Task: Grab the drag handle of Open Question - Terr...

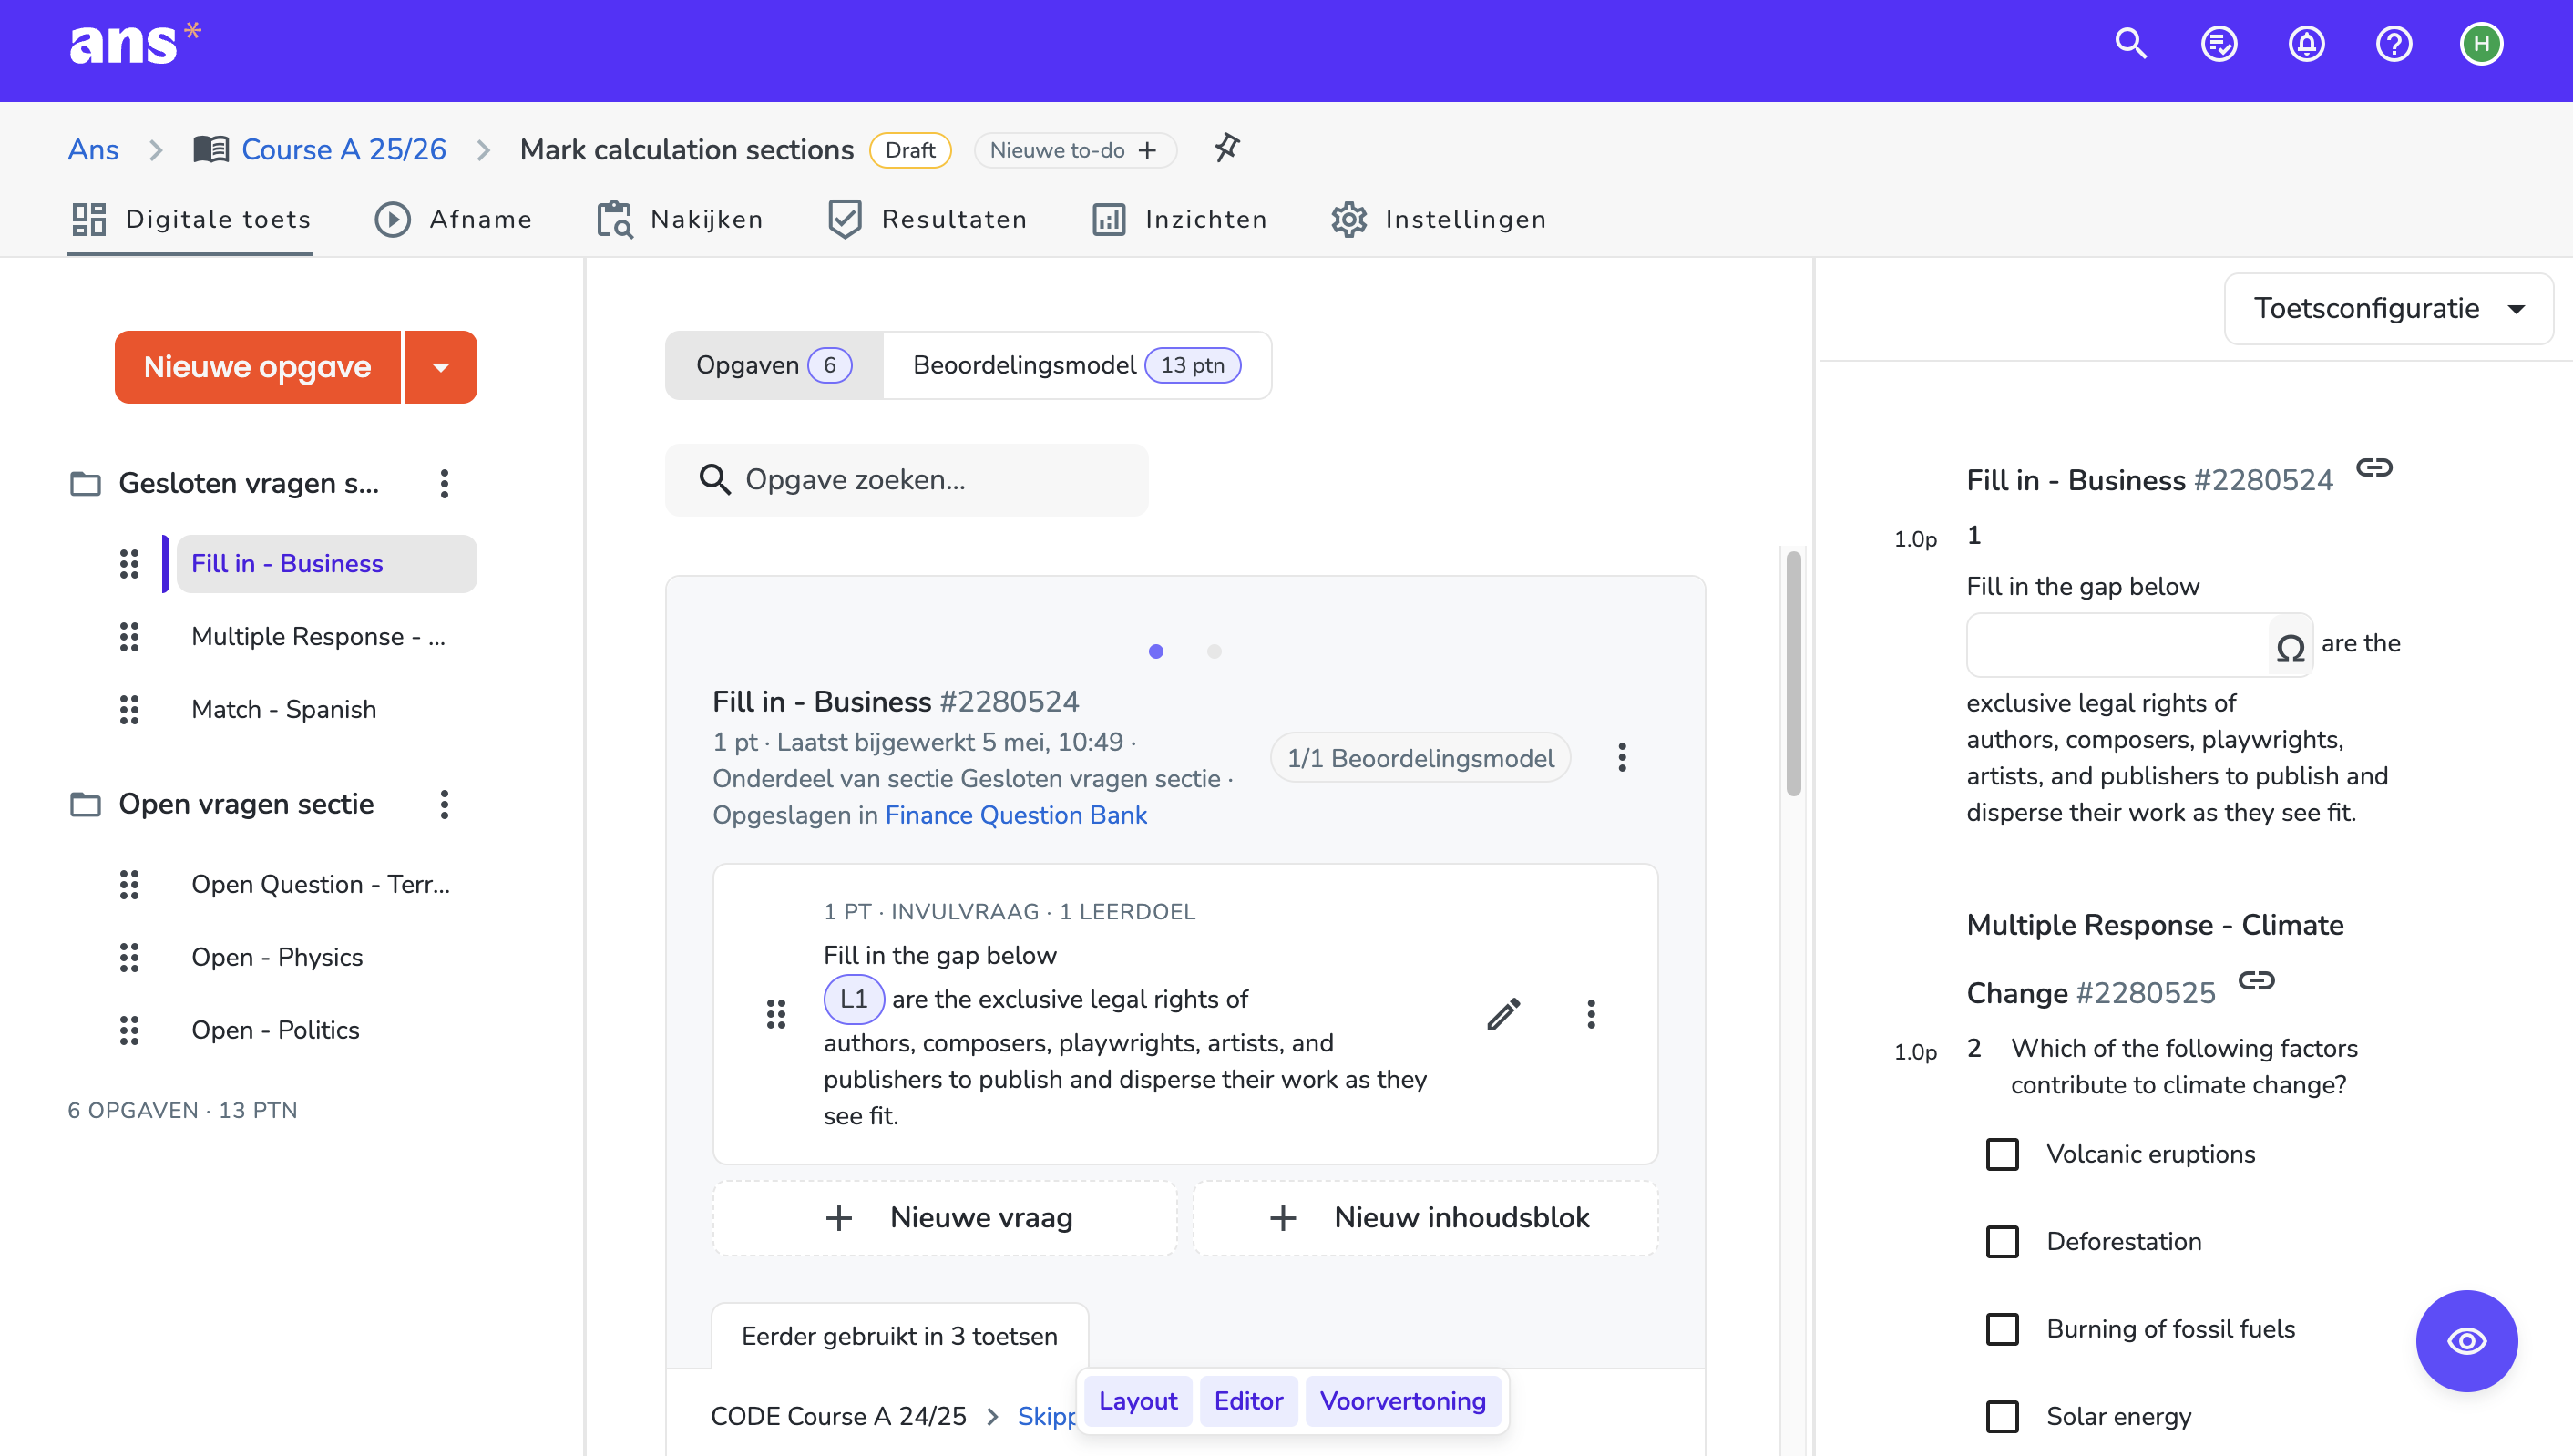Action: [x=129, y=885]
